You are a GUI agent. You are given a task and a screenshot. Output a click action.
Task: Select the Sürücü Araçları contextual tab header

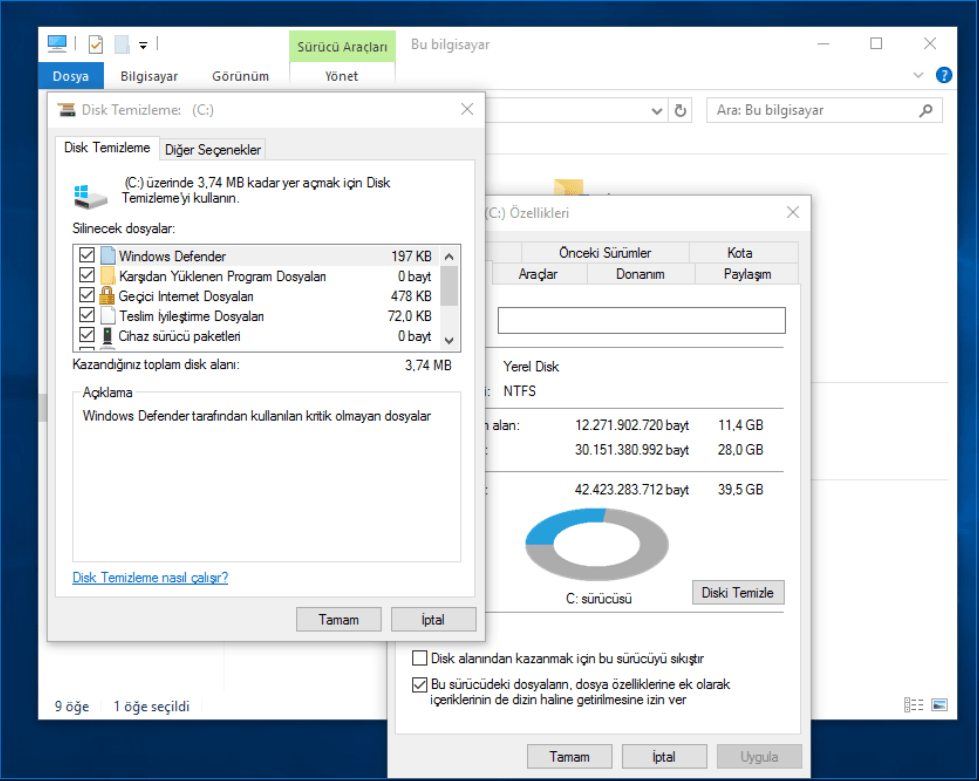coord(342,47)
